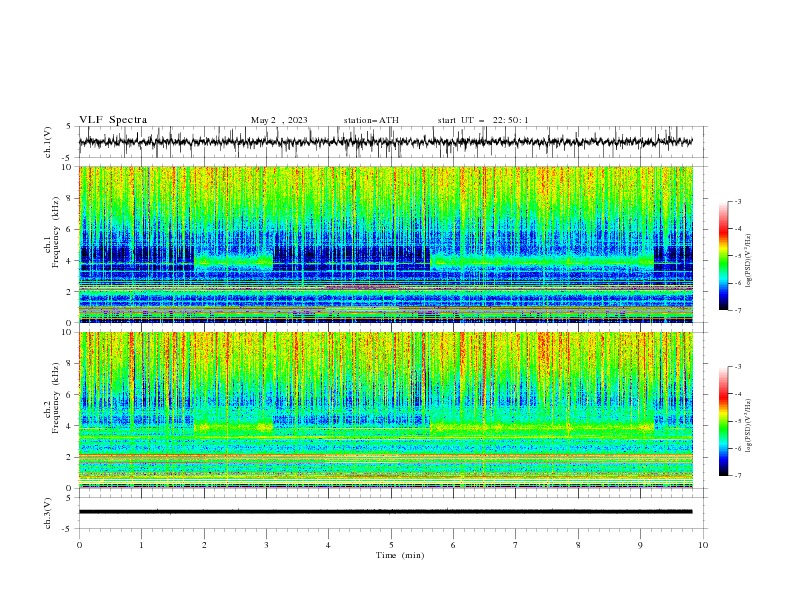Screen dimensions: 792x612
Task: Select the date text 'May 2 , 2023'
Action: (x=279, y=120)
